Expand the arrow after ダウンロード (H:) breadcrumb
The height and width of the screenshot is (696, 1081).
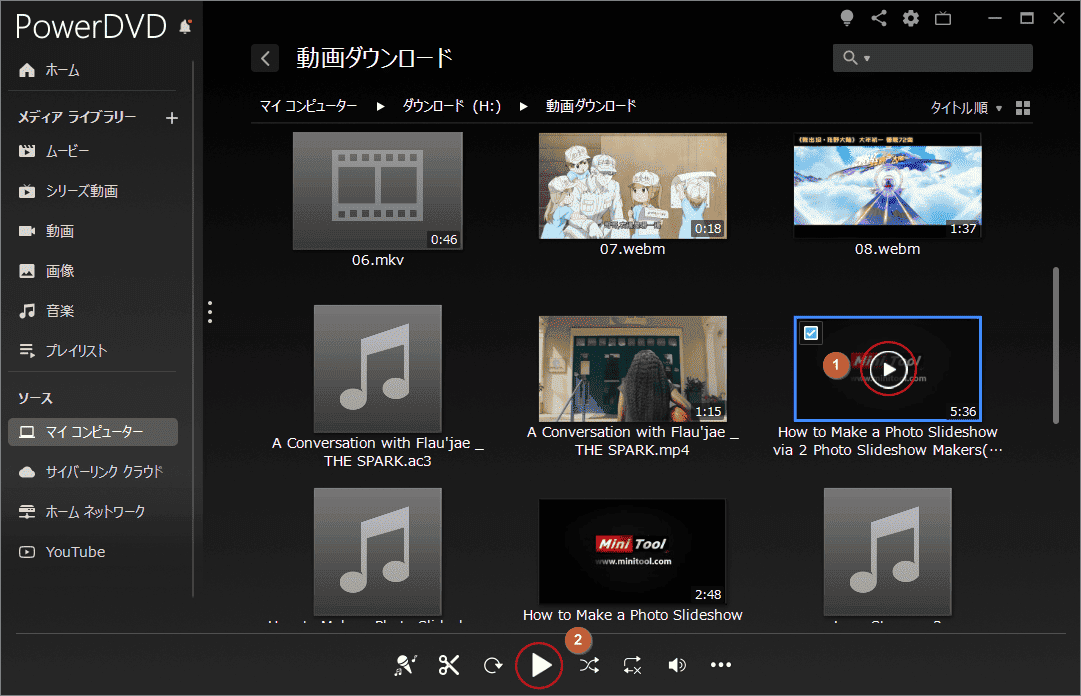click(x=523, y=106)
